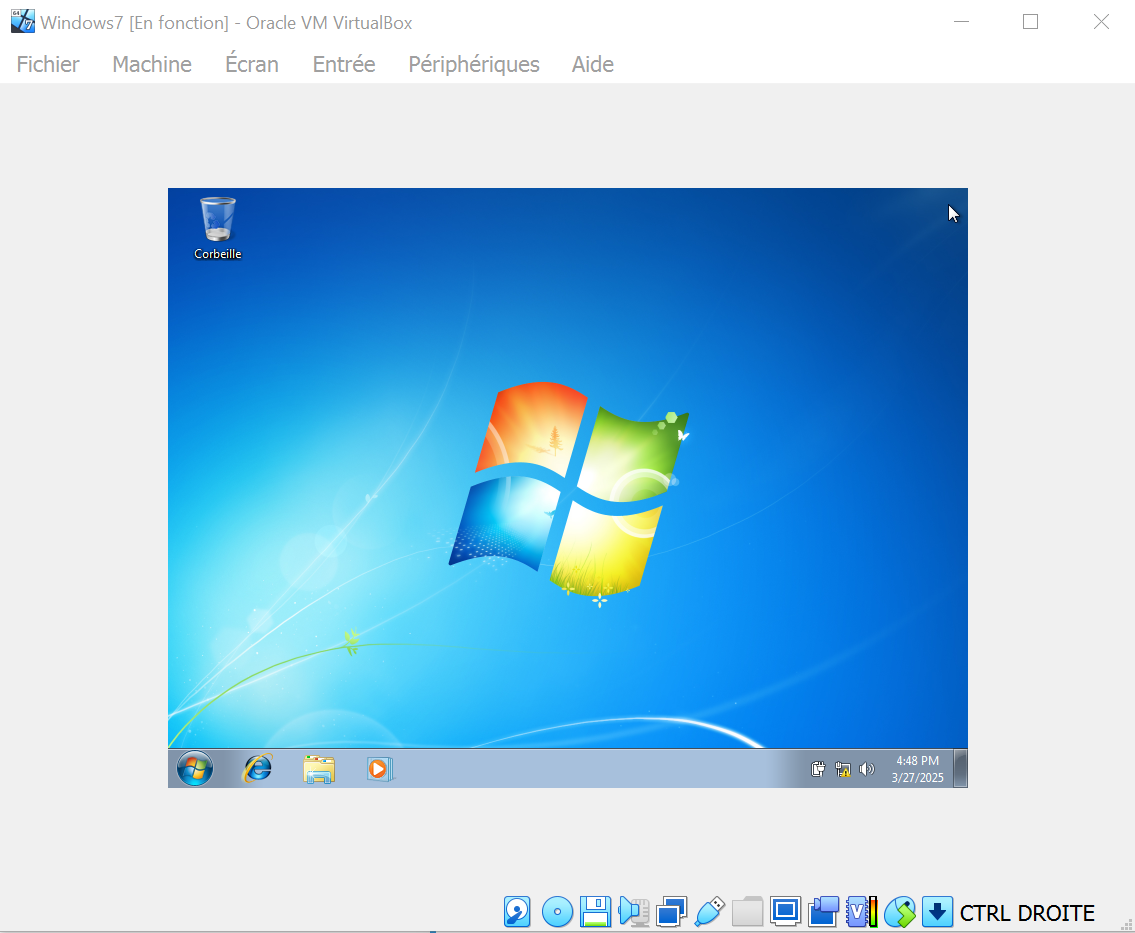Image resolution: width=1135 pixels, height=933 pixels.
Task: Click the Windows Start button
Action: [194, 769]
